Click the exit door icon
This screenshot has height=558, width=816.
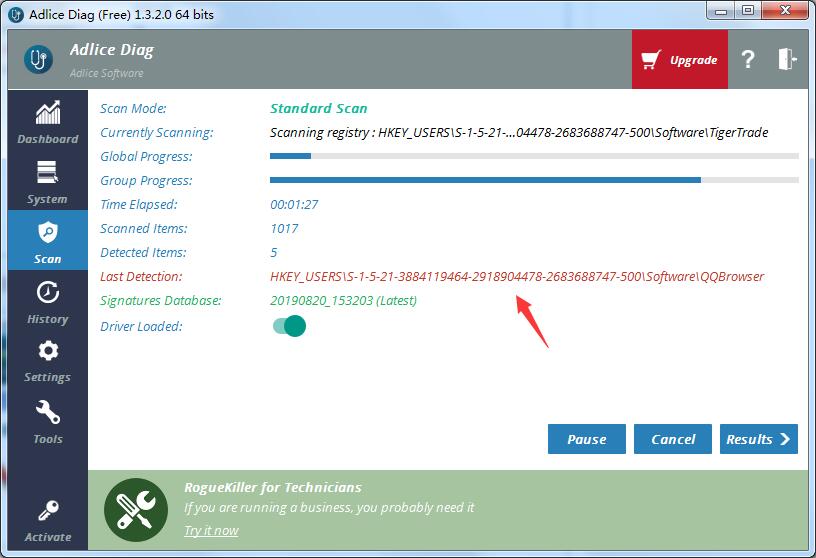tap(787, 59)
